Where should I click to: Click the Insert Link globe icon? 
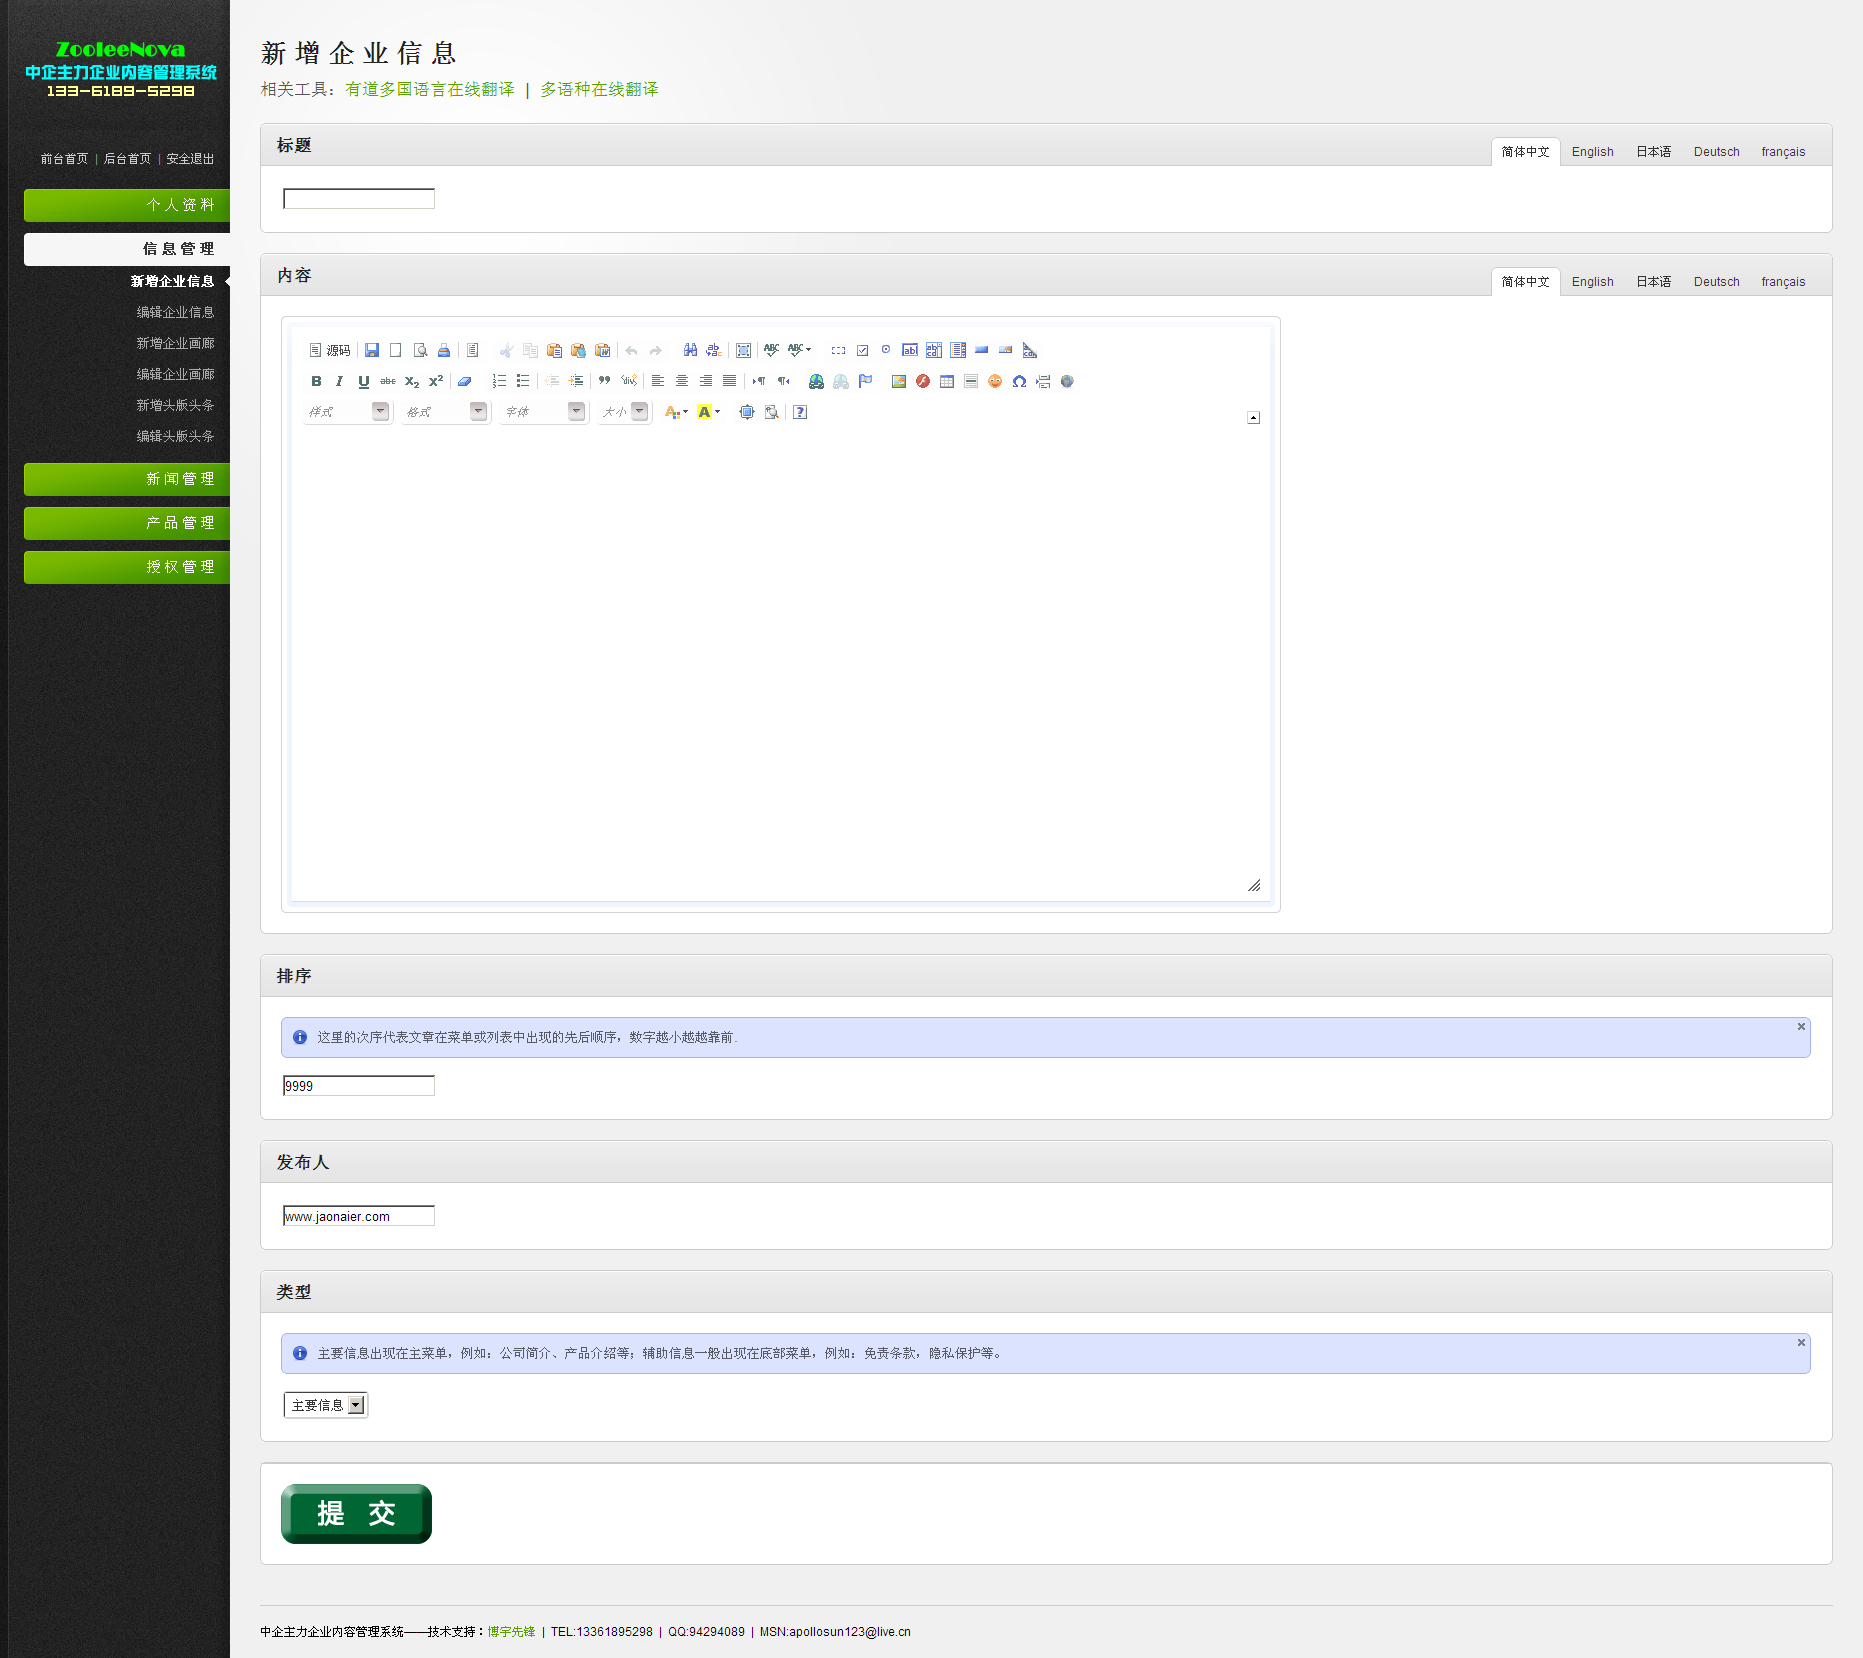coord(817,381)
